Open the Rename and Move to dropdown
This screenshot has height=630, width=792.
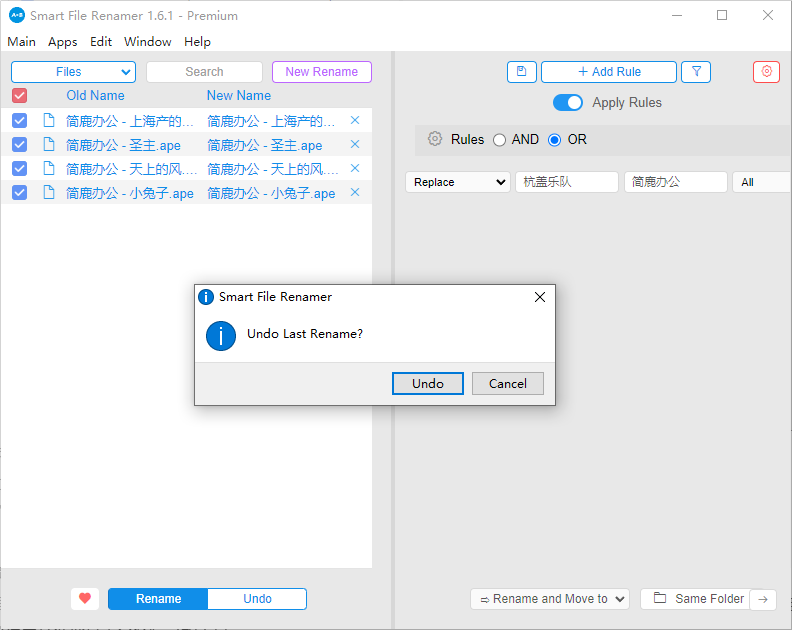(549, 599)
